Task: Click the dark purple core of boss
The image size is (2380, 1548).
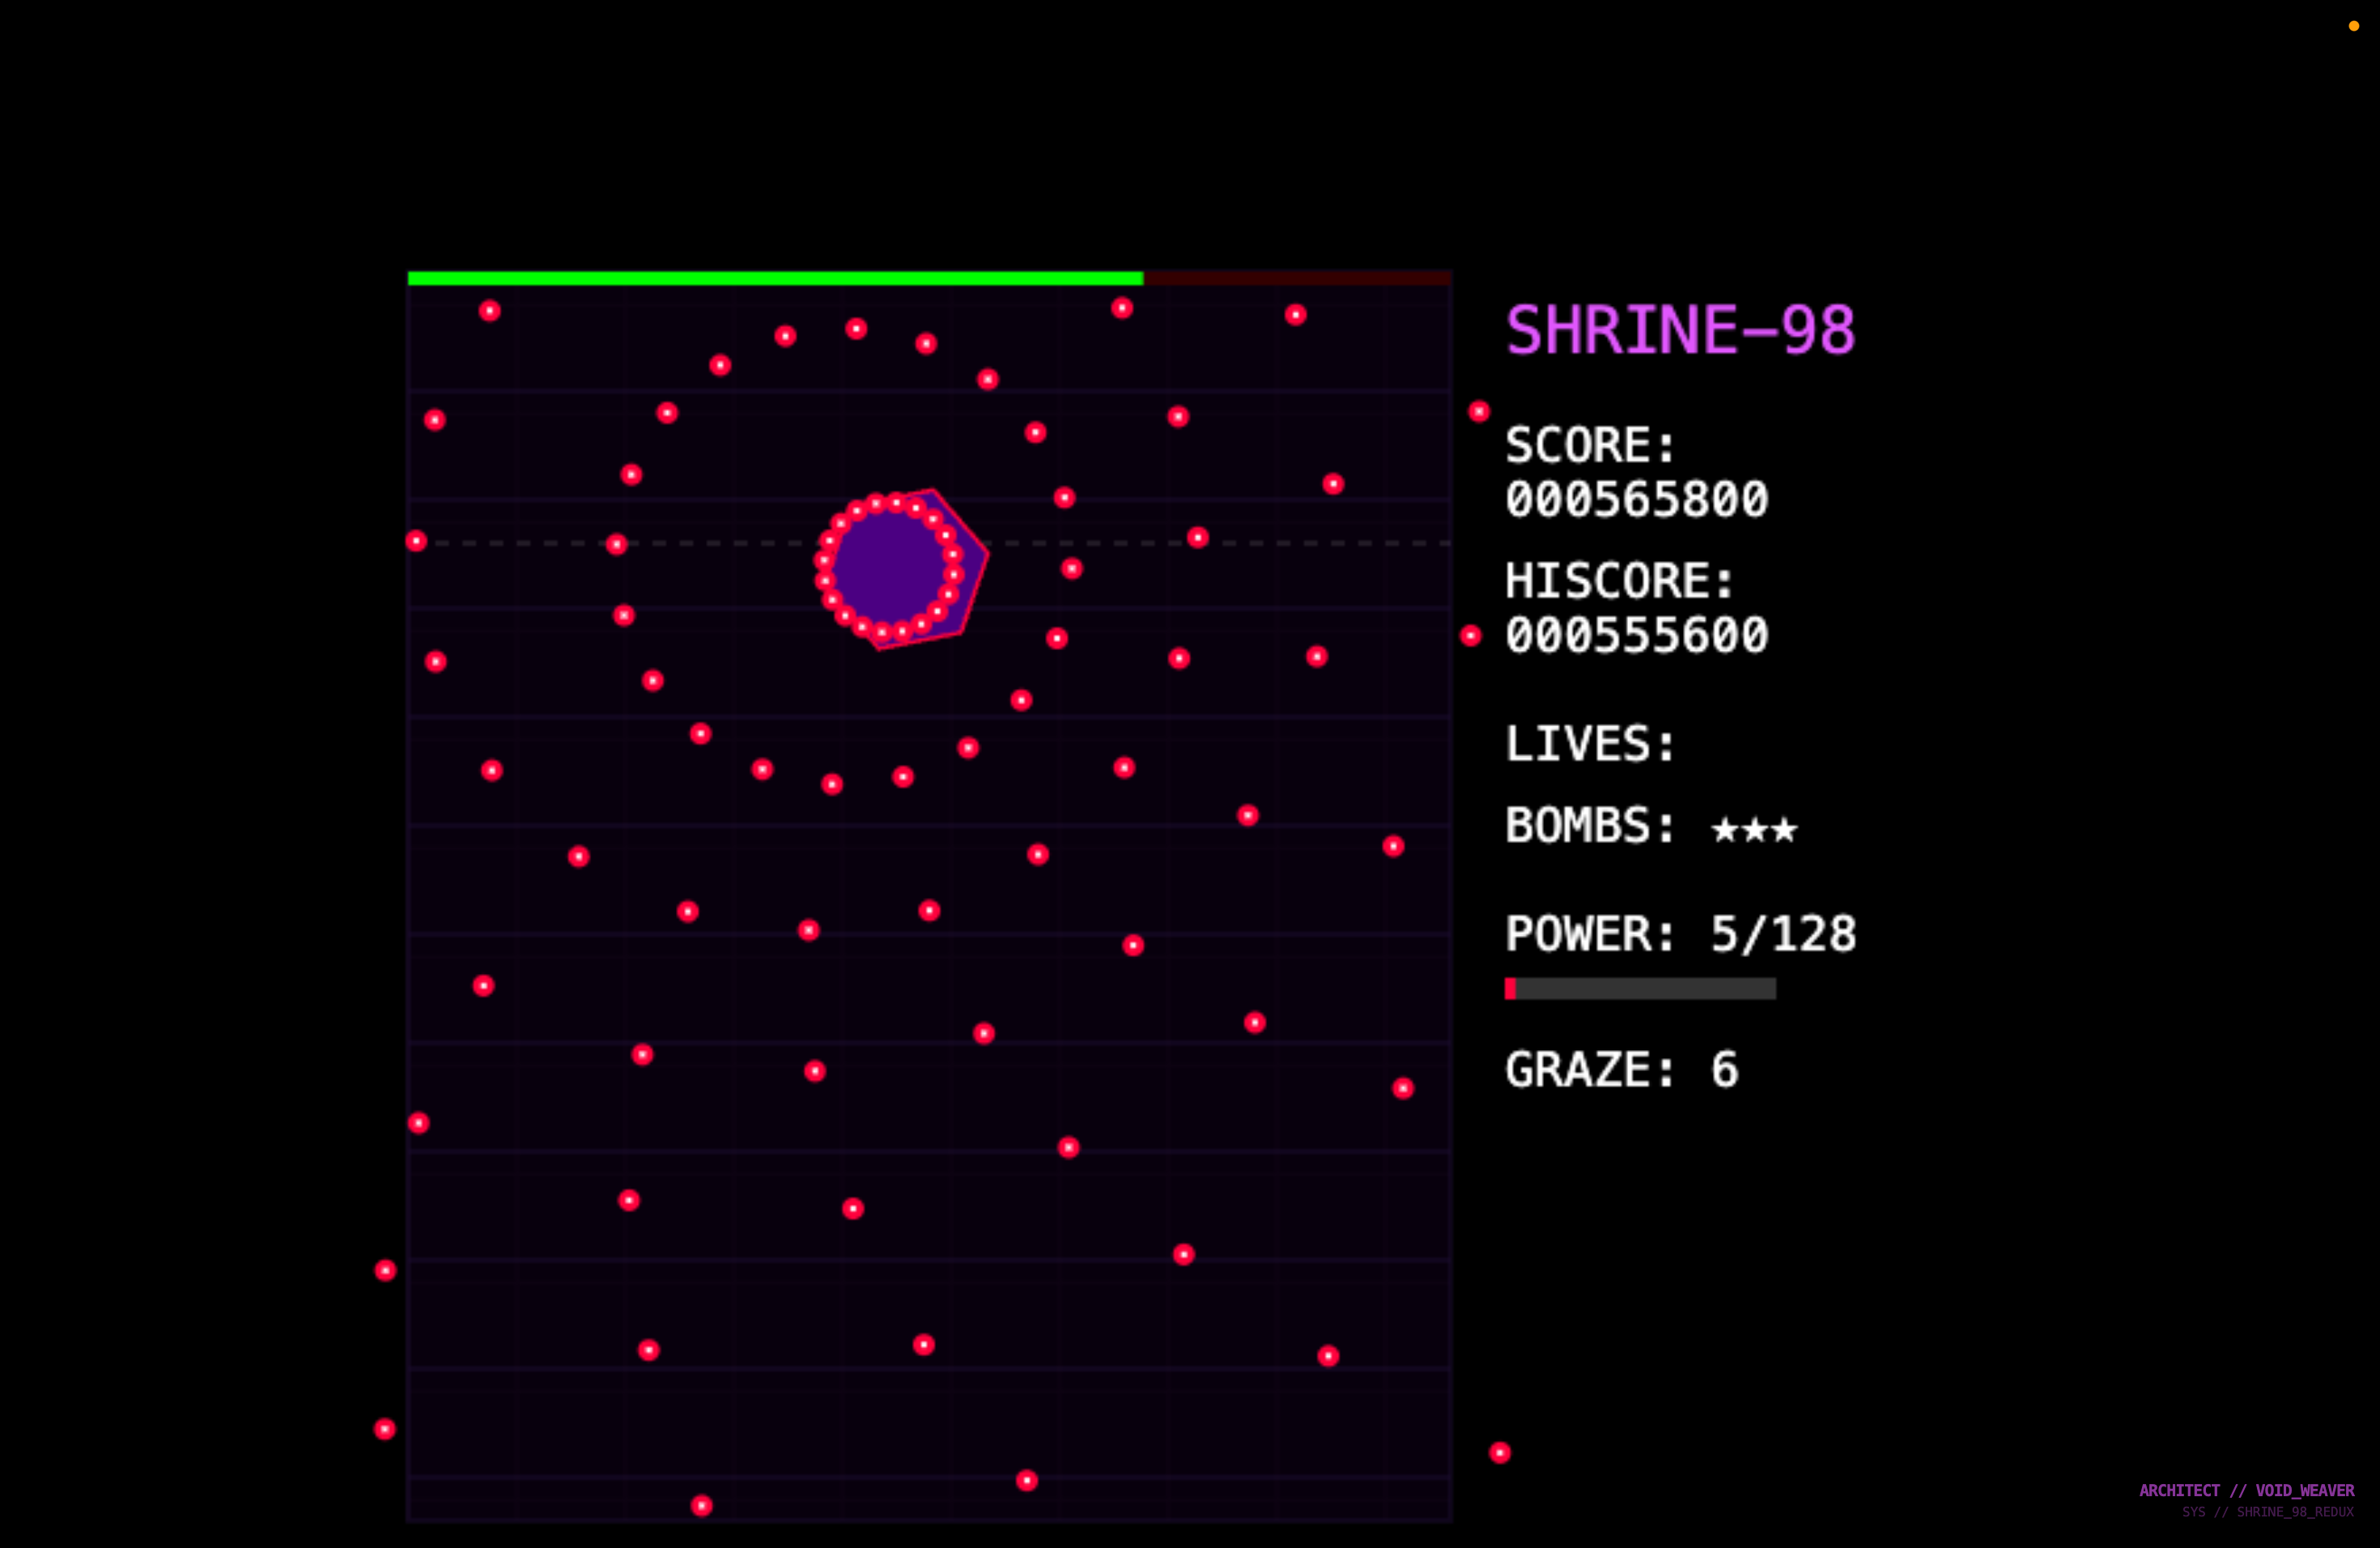Action: click(888, 568)
